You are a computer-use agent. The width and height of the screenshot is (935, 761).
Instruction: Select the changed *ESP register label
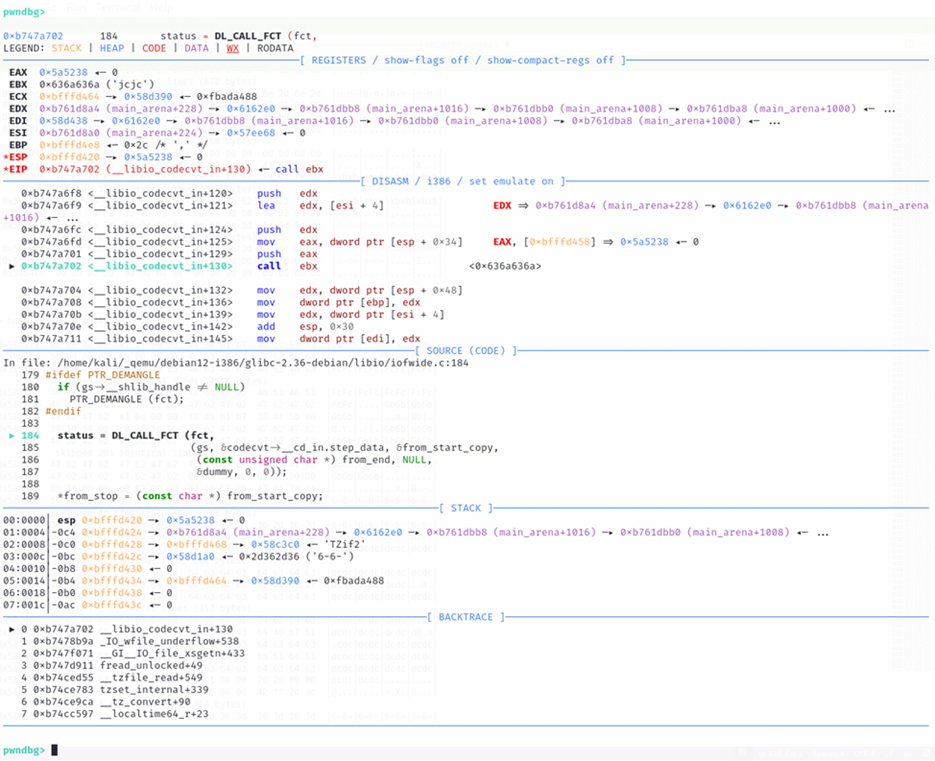point(15,157)
